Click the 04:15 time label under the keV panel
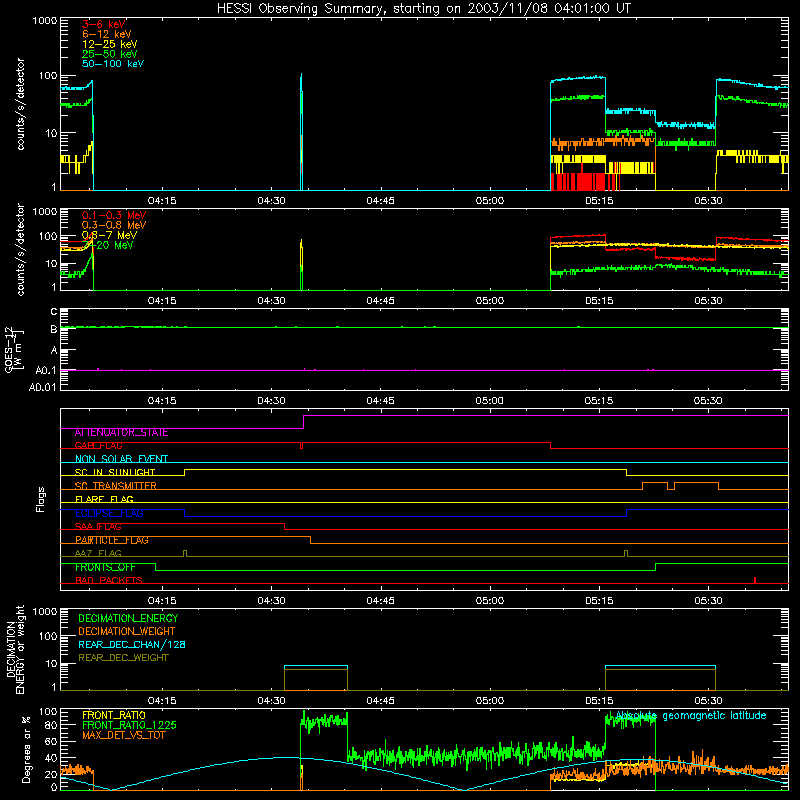Screen dimensions: 800x800 pyautogui.click(x=162, y=201)
